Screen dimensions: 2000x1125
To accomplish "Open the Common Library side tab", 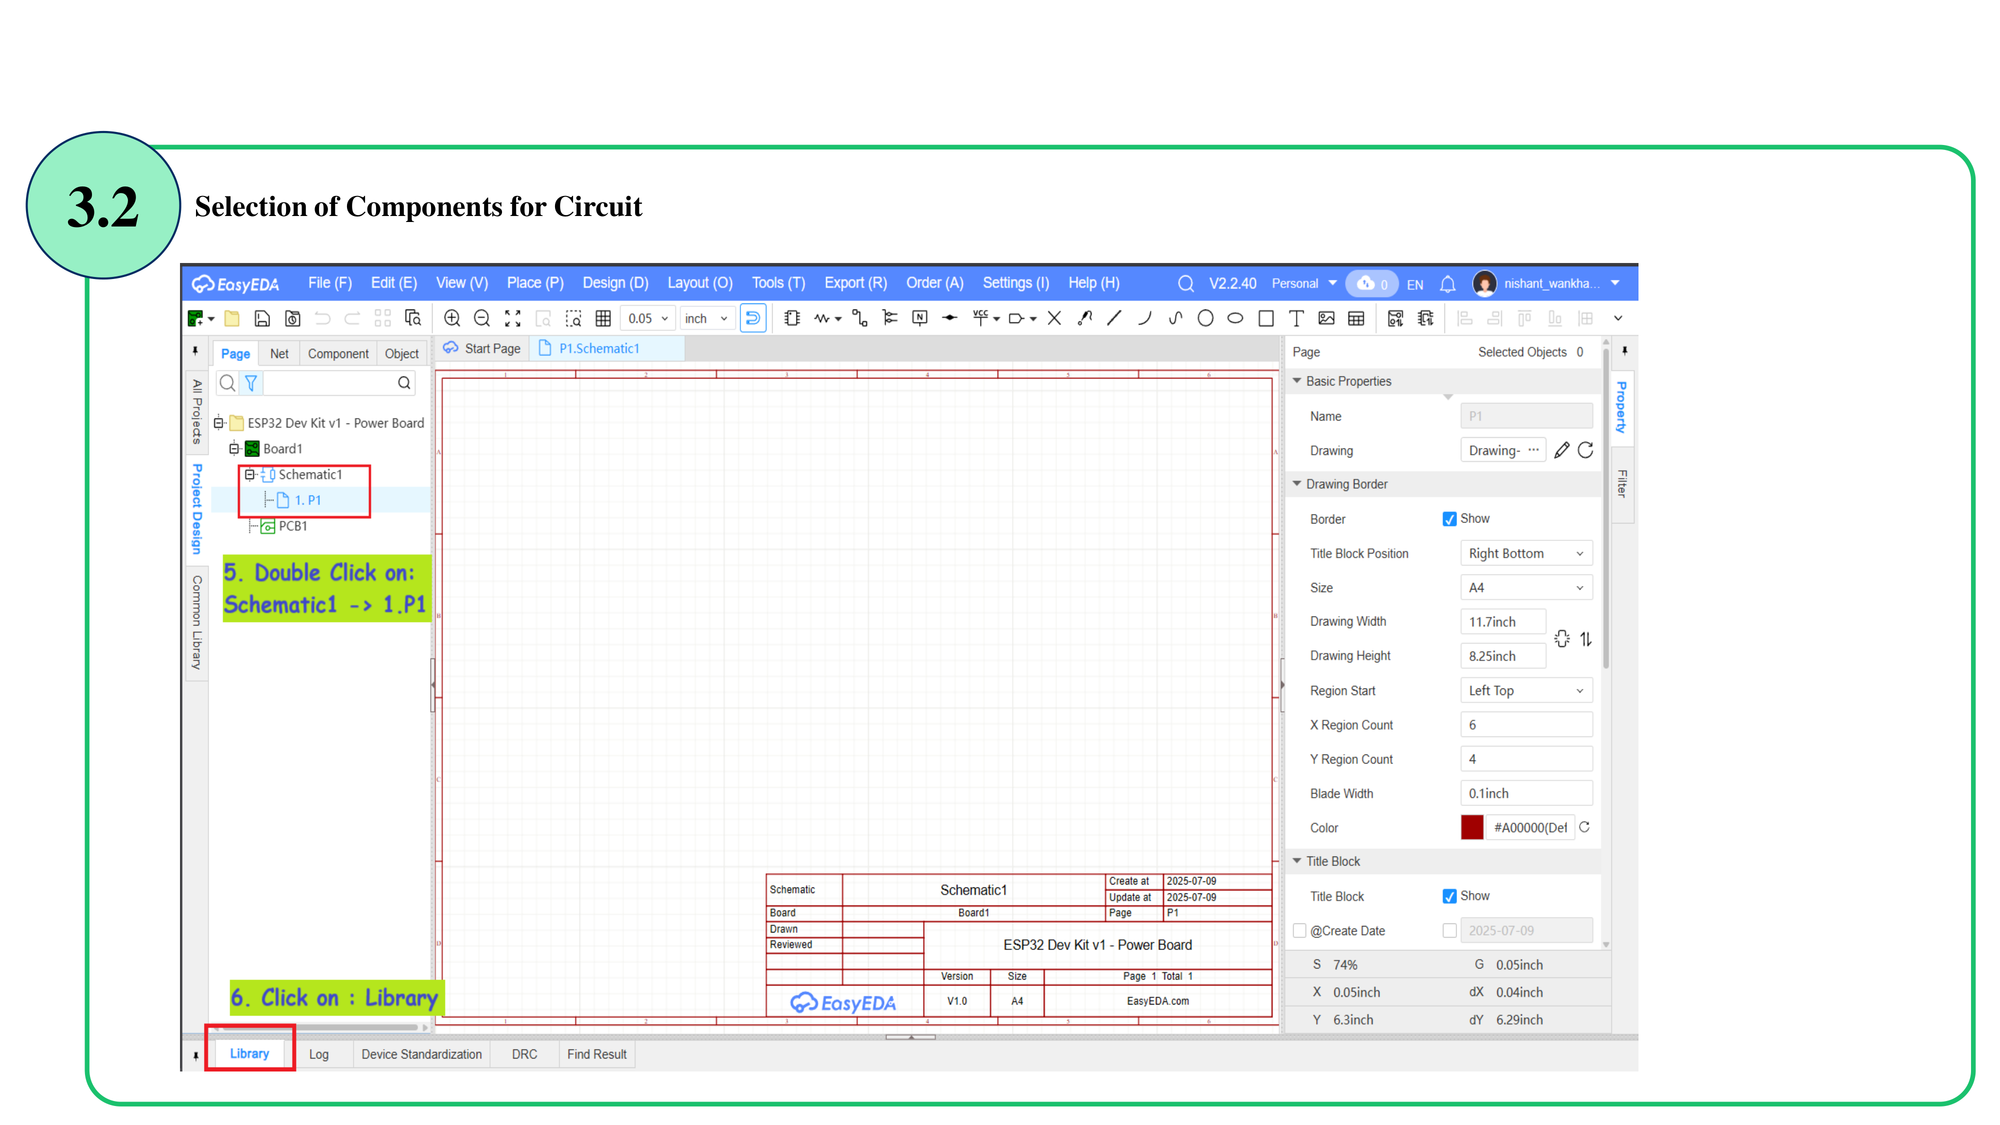I will (197, 622).
